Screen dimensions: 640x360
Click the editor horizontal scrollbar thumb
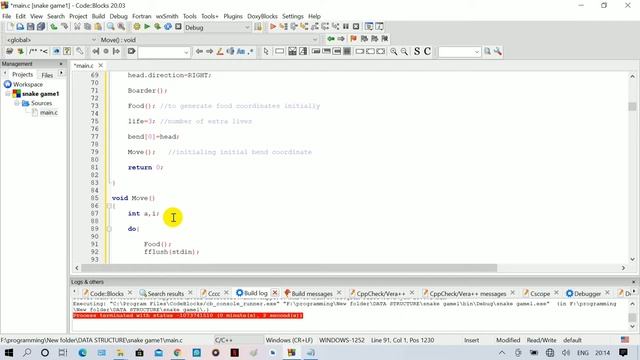point(289,268)
